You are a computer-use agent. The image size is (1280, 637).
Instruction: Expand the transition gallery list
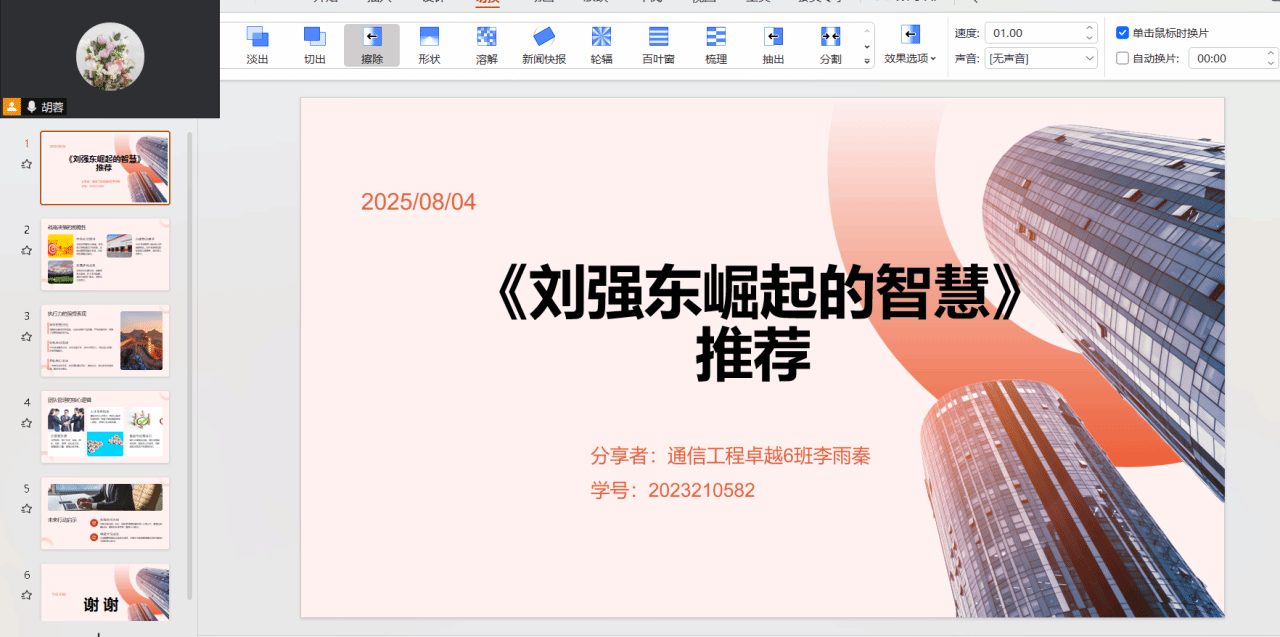(x=867, y=61)
